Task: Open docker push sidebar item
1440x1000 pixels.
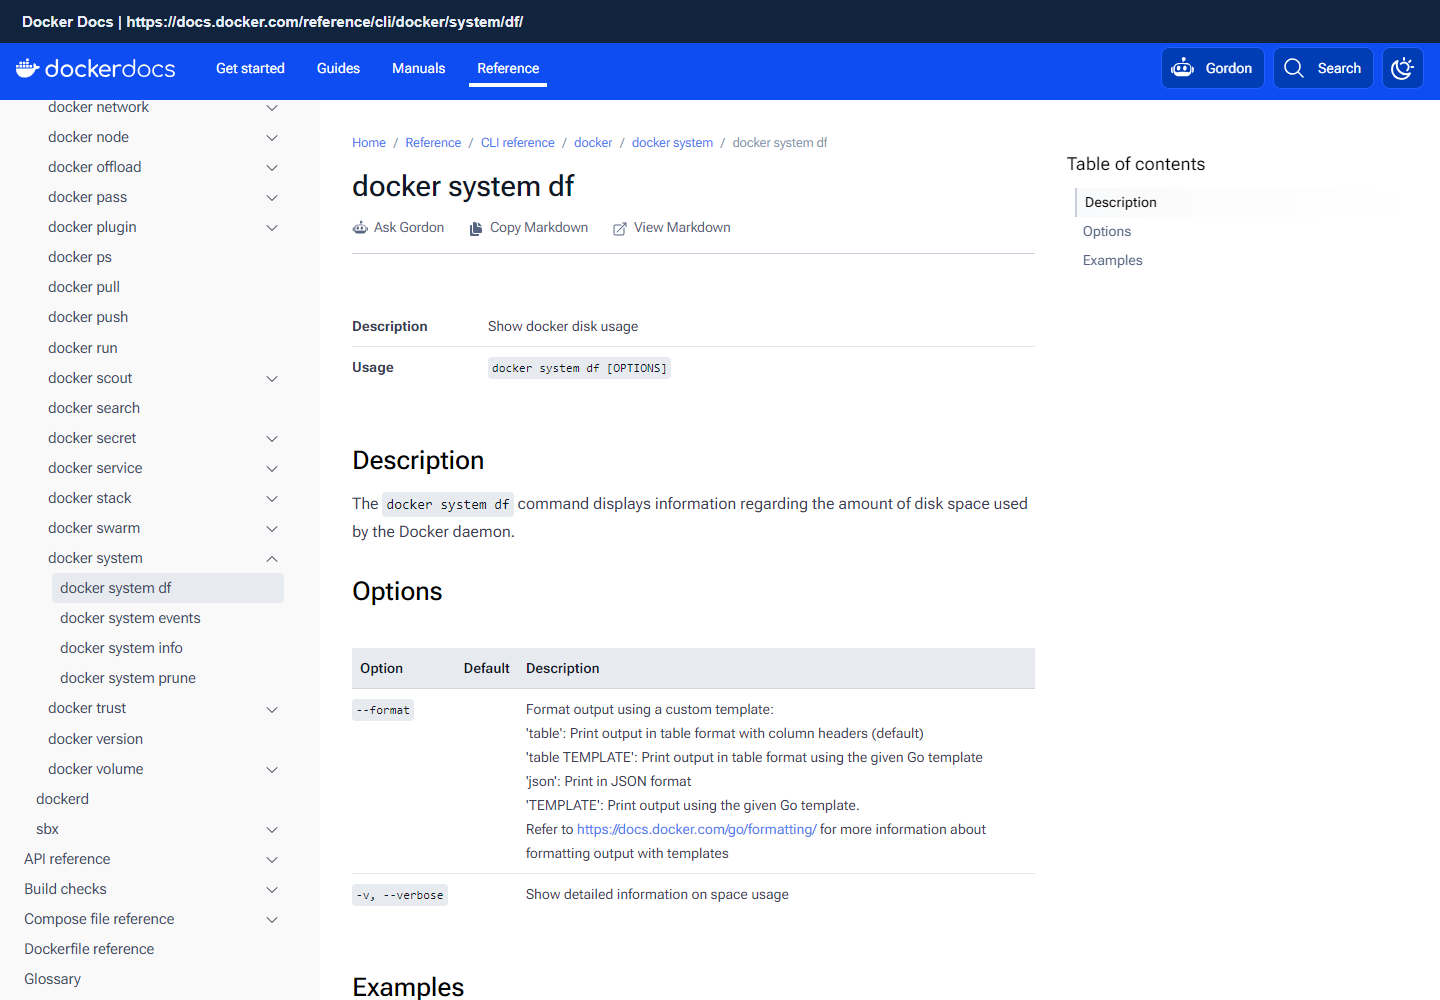Action: tap(88, 317)
